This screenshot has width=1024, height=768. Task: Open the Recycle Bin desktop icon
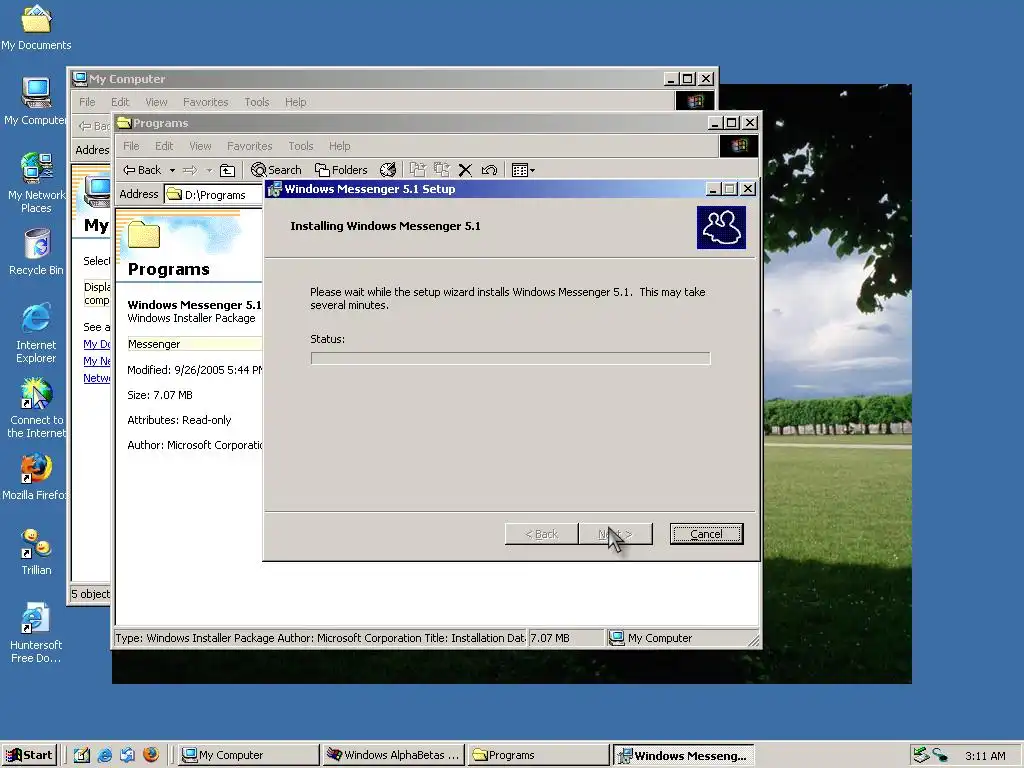point(36,251)
